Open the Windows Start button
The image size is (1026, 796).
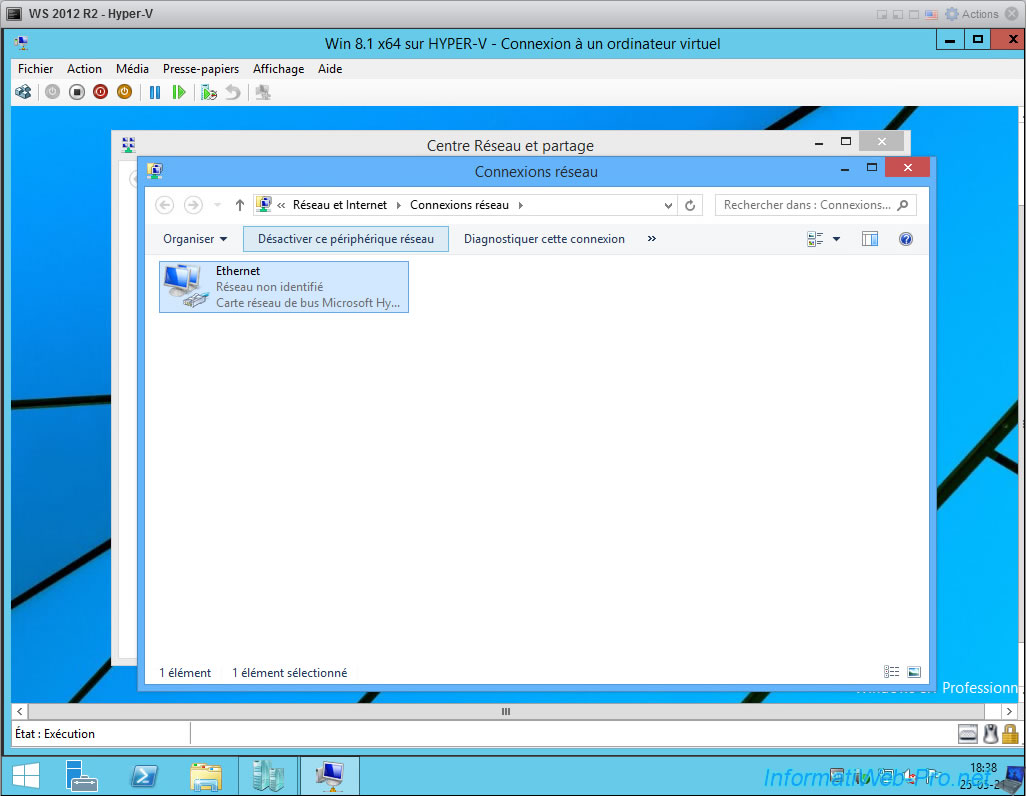click(26, 776)
